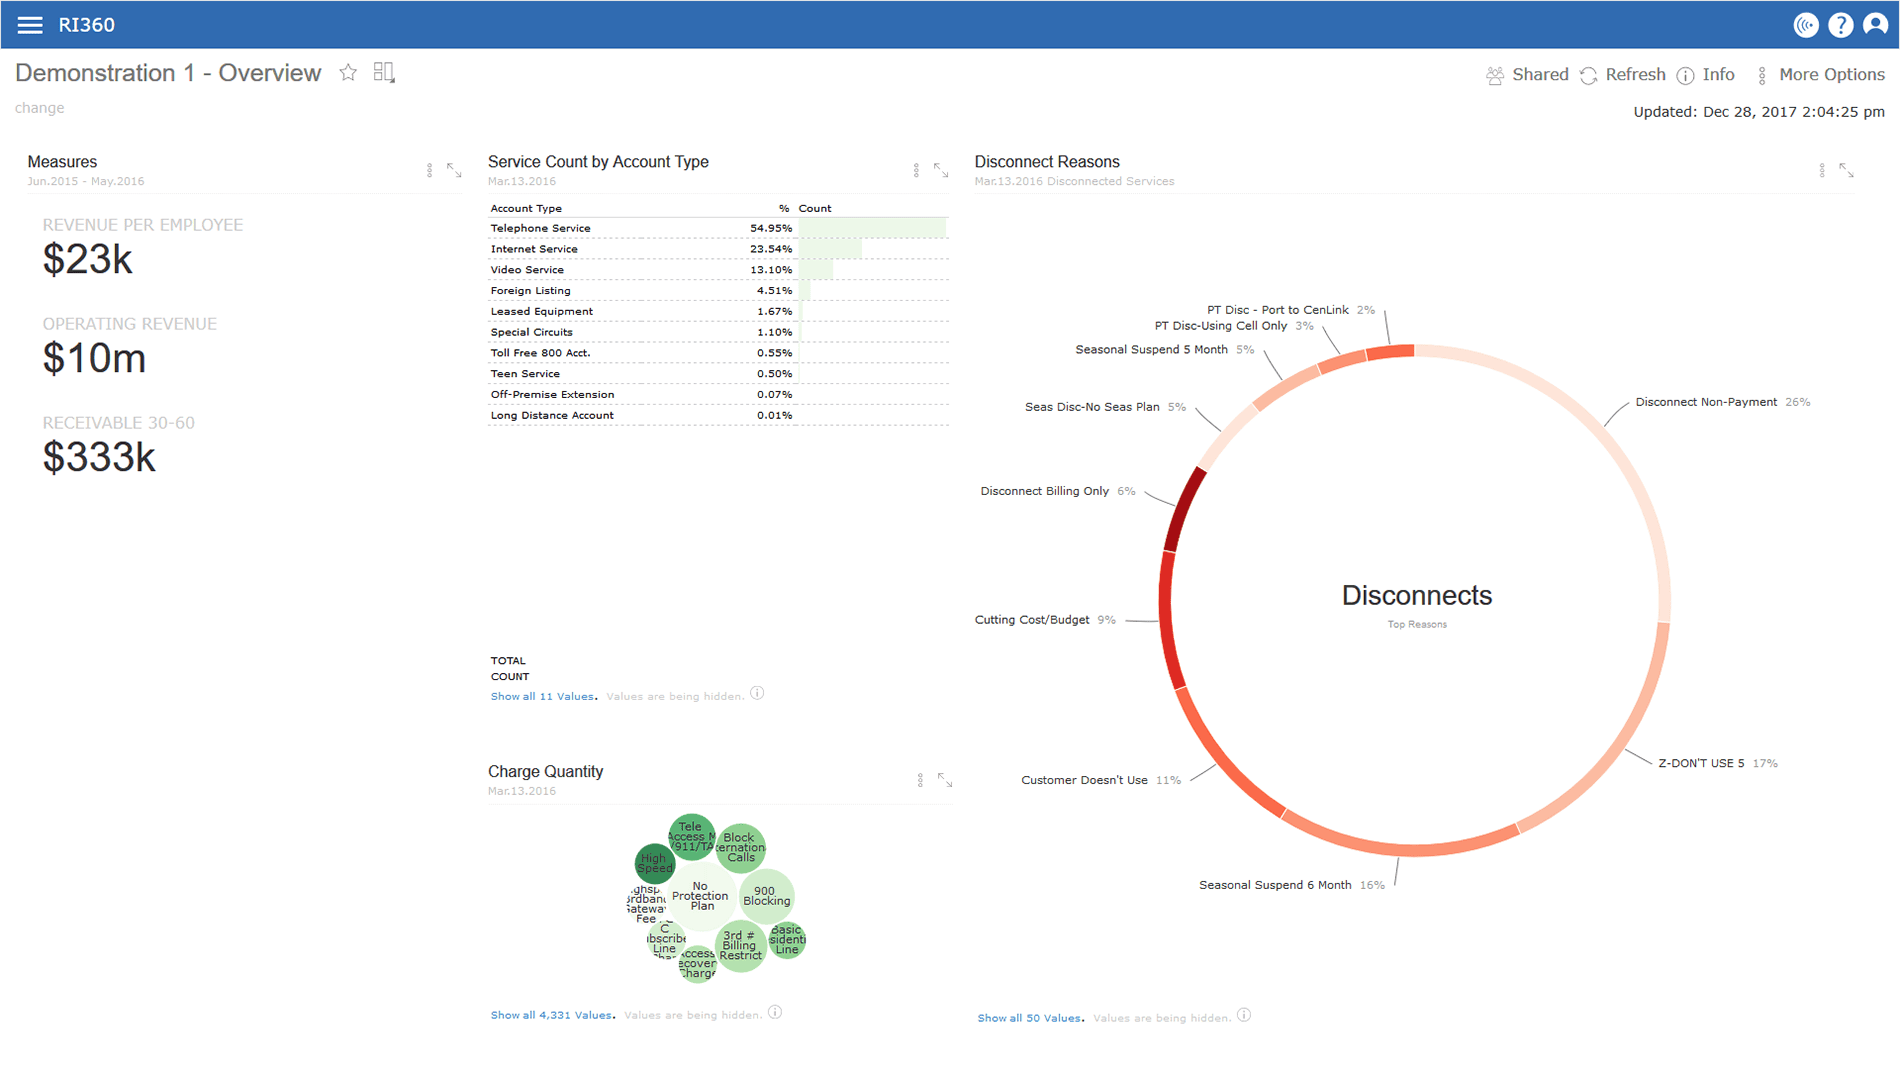Click the broadcast signal icon in the header
The height and width of the screenshot is (1077, 1900).
coord(1805,25)
